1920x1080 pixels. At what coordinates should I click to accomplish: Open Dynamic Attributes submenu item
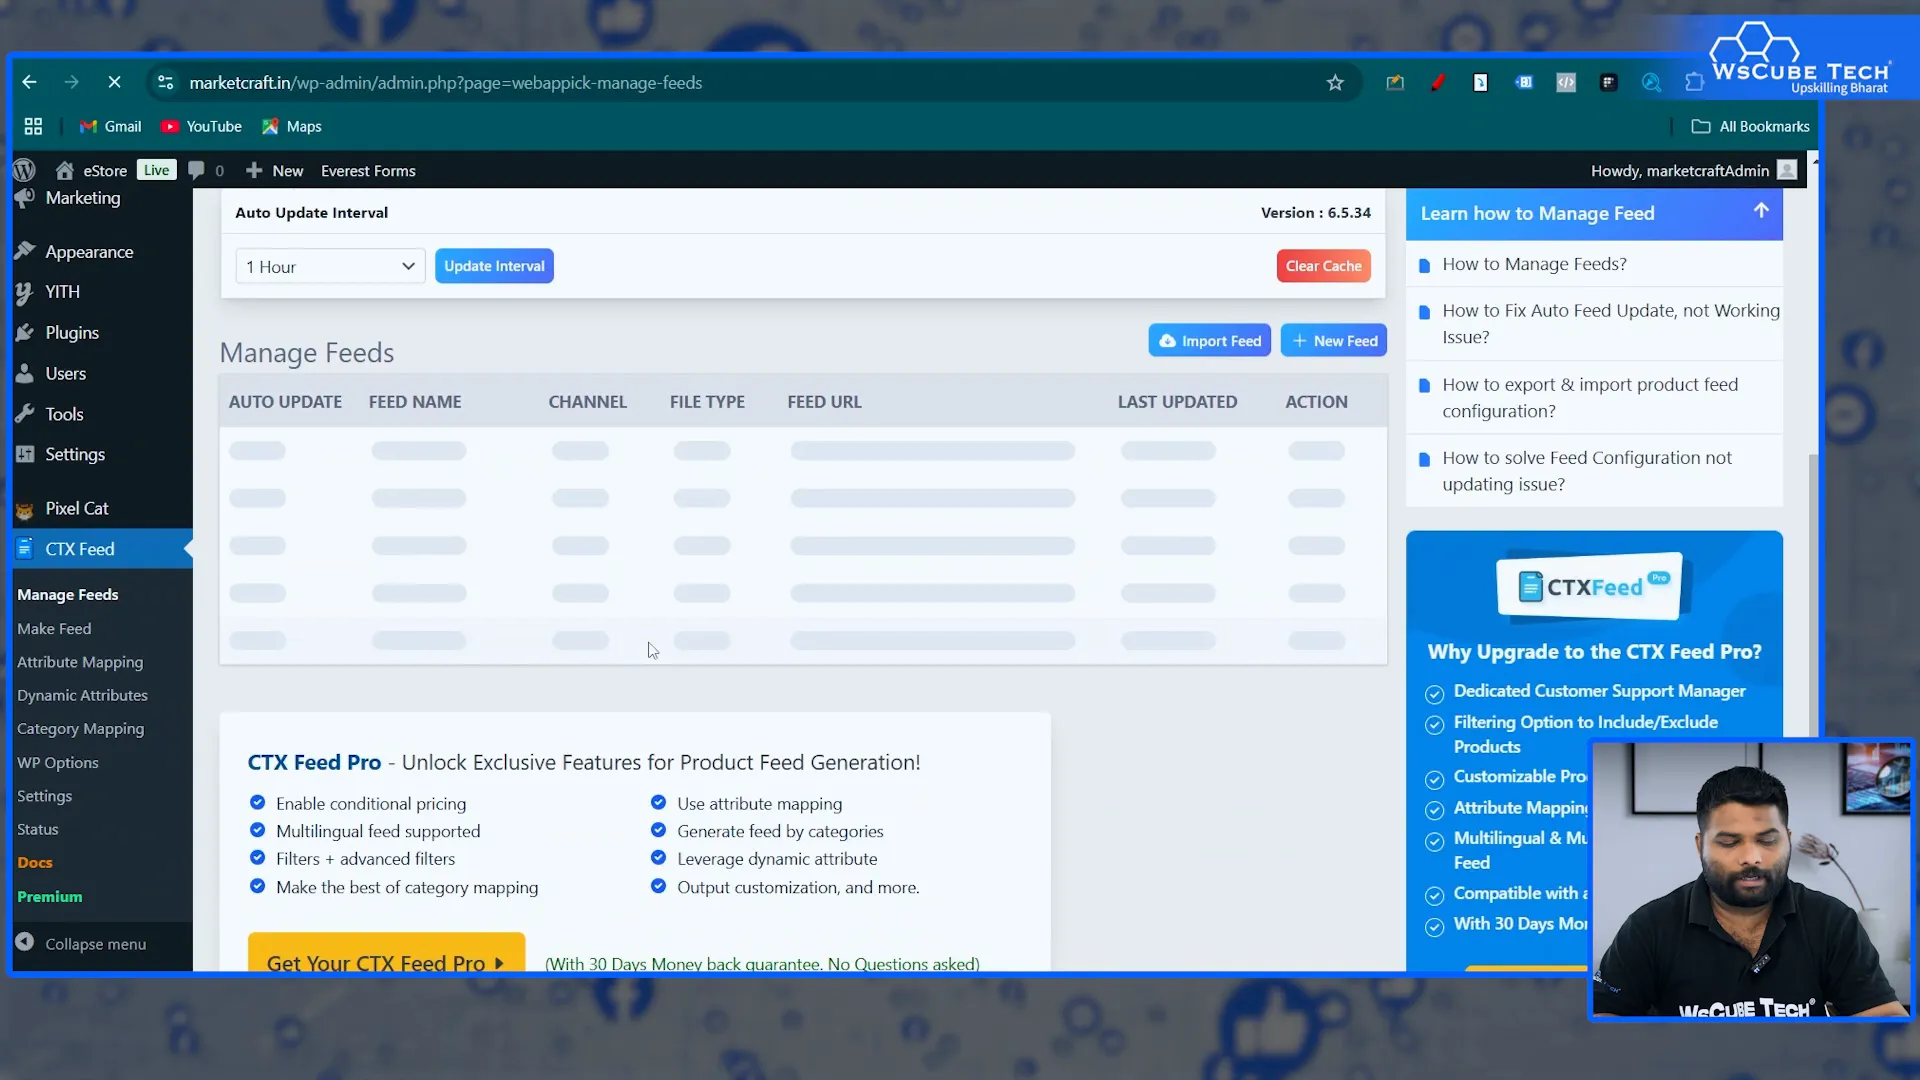[82, 695]
